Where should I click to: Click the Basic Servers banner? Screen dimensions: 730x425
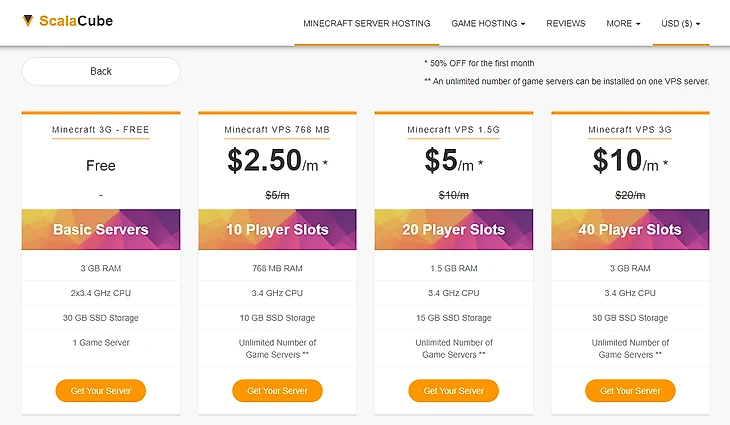click(101, 230)
